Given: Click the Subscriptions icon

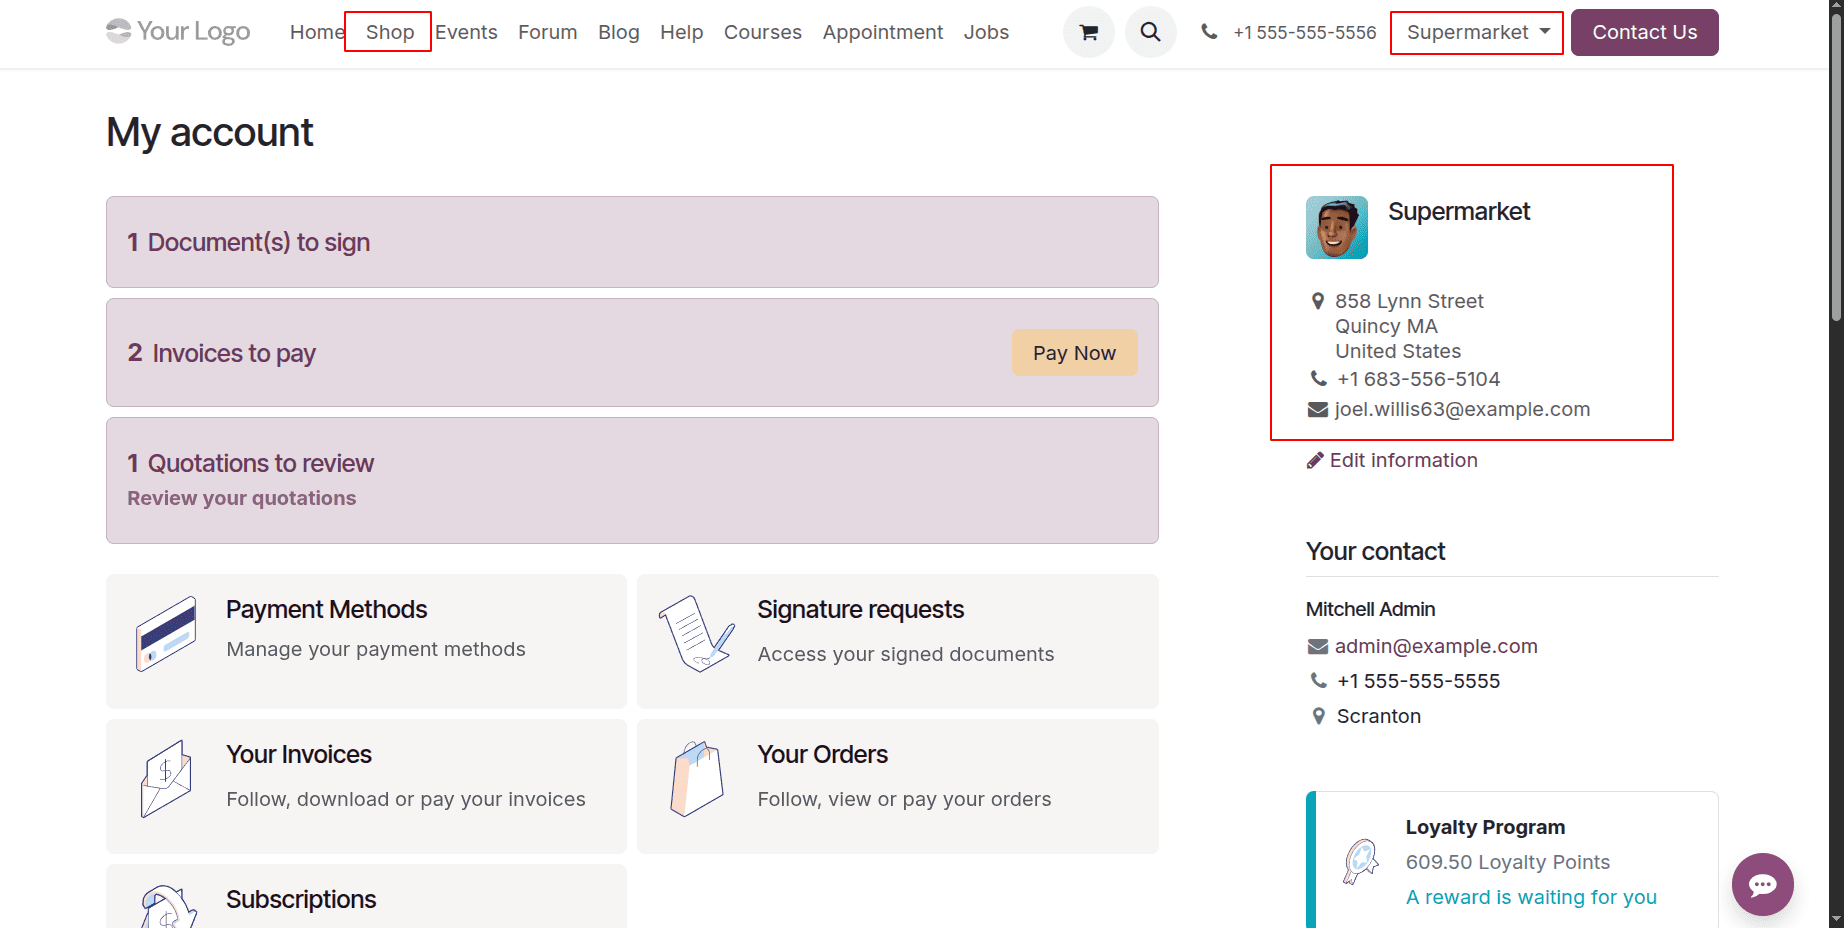Looking at the screenshot, I should coord(168,906).
